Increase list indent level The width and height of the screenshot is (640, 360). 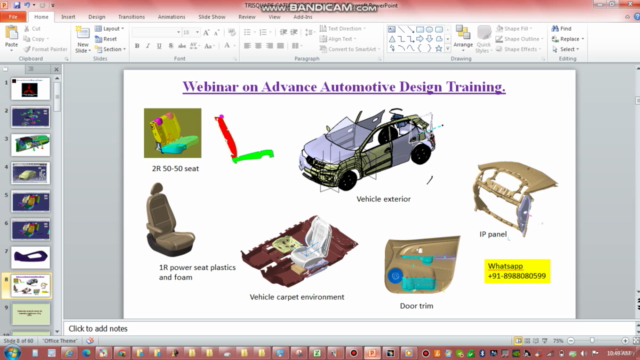(x=294, y=32)
